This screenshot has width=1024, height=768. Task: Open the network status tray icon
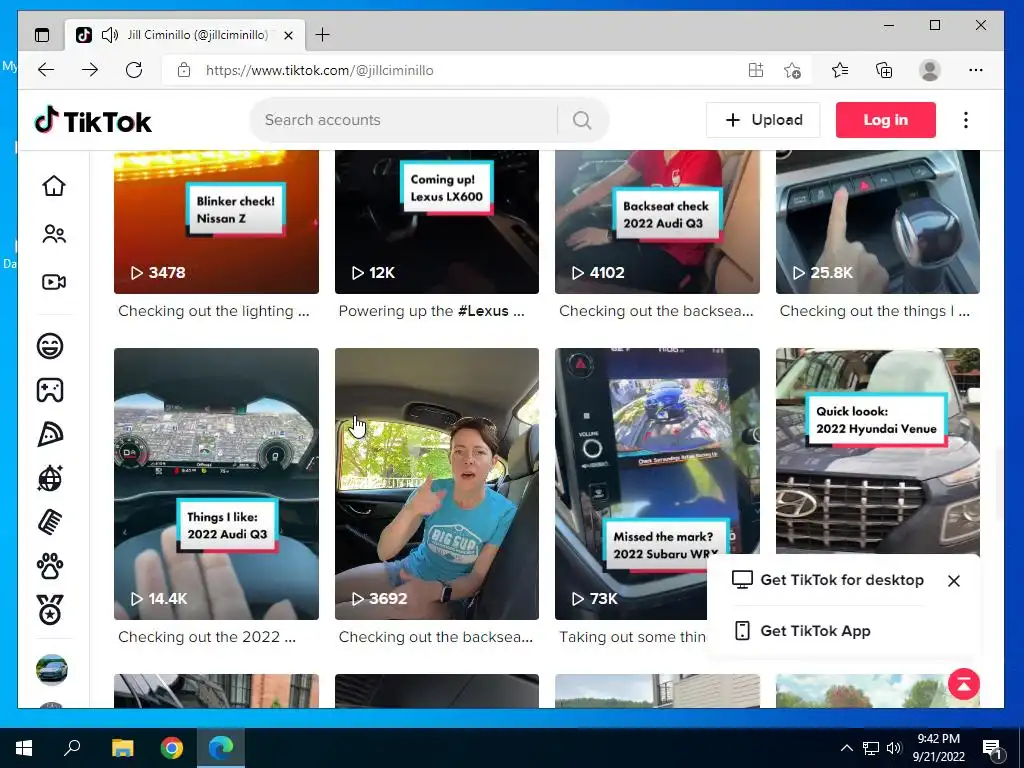tap(871, 748)
